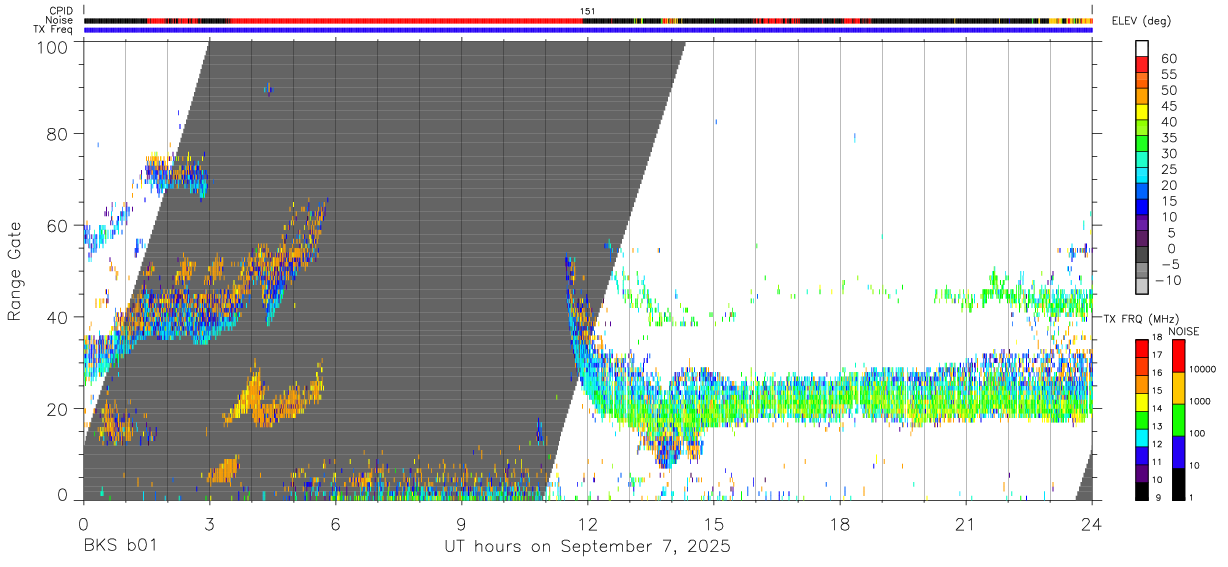Click the light gray -10 elevation color band
The height and width of the screenshot is (567, 1228).
[1142, 287]
